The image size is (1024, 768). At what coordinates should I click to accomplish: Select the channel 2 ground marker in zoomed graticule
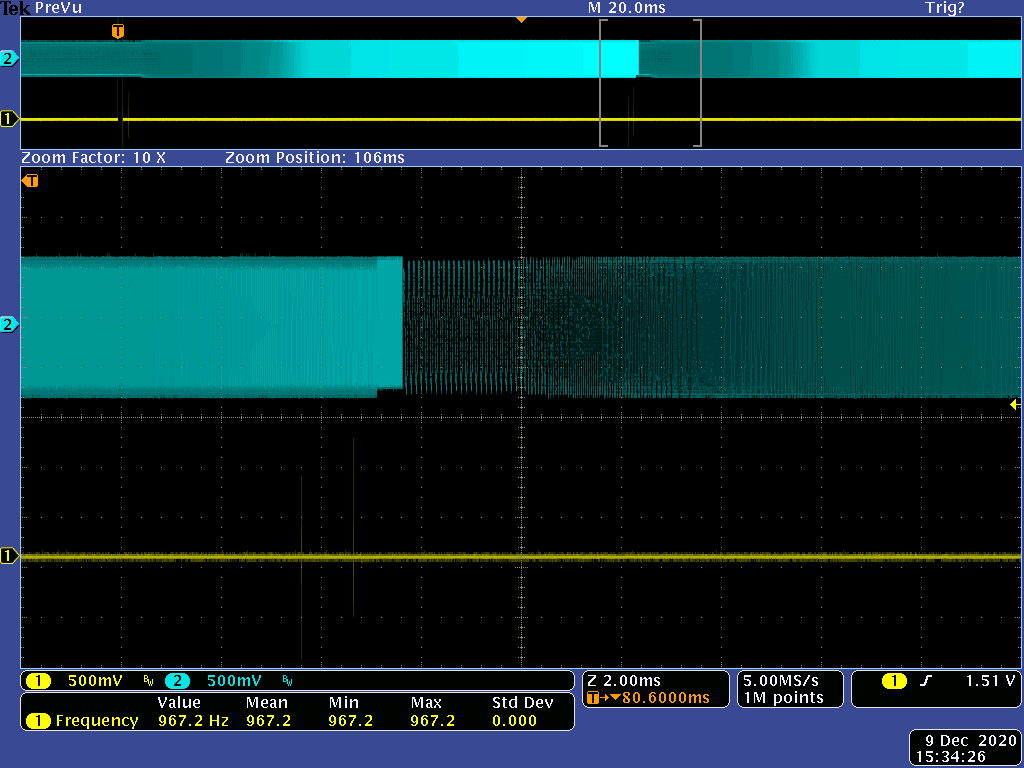[x=9, y=325]
